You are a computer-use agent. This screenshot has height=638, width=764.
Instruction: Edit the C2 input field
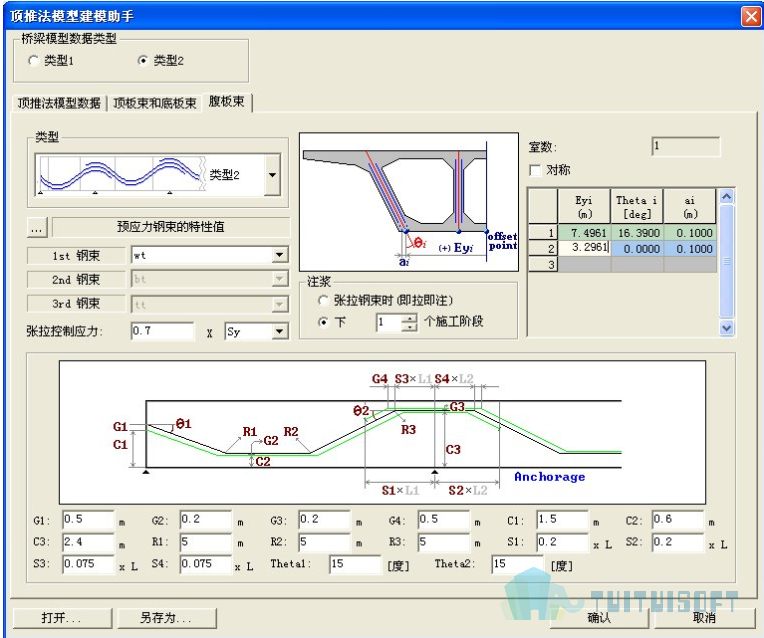click(678, 520)
